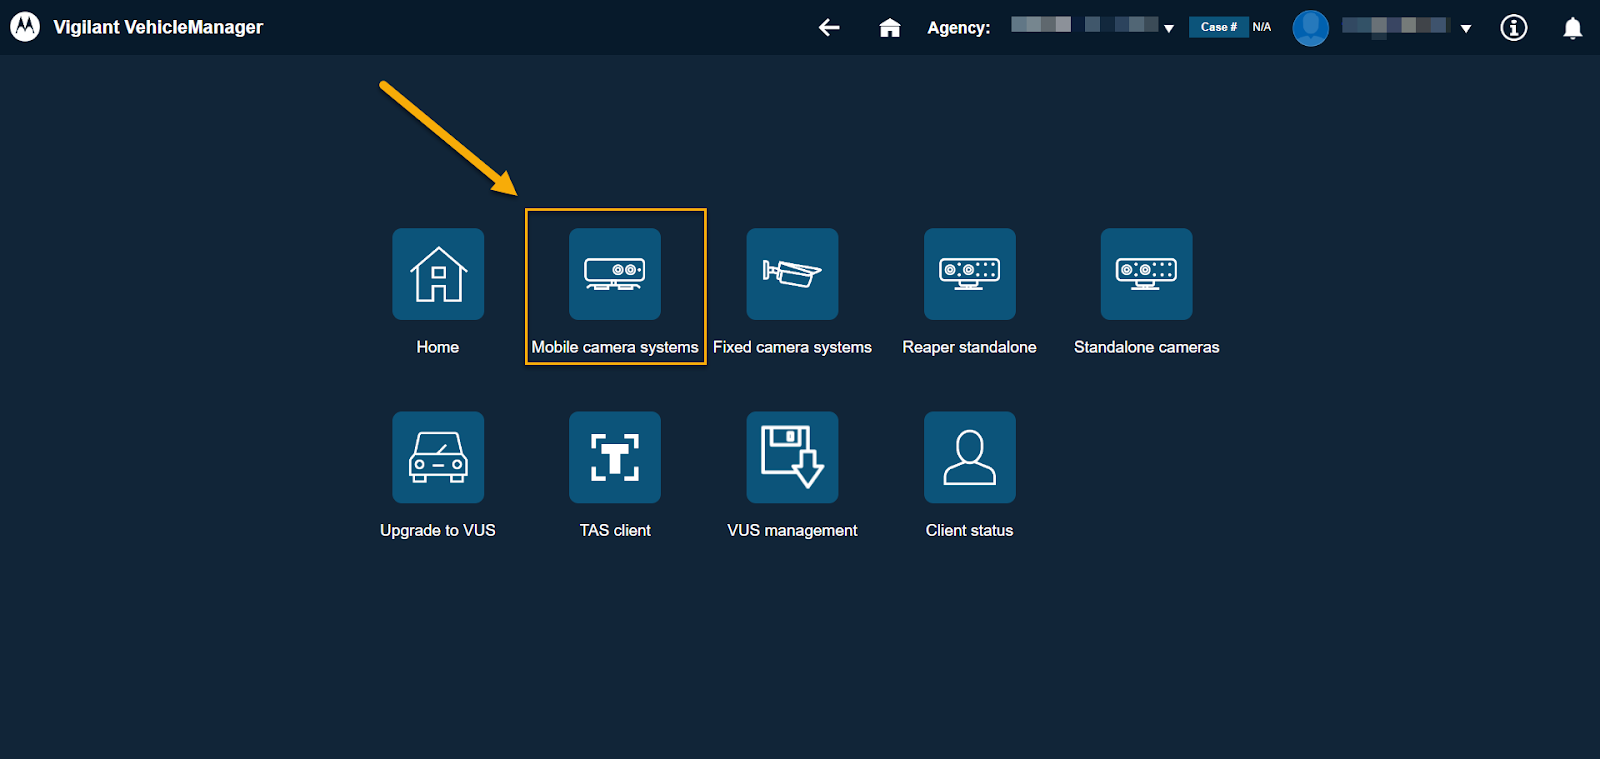Click the "Upgrade to VUS" label

pyautogui.click(x=438, y=530)
